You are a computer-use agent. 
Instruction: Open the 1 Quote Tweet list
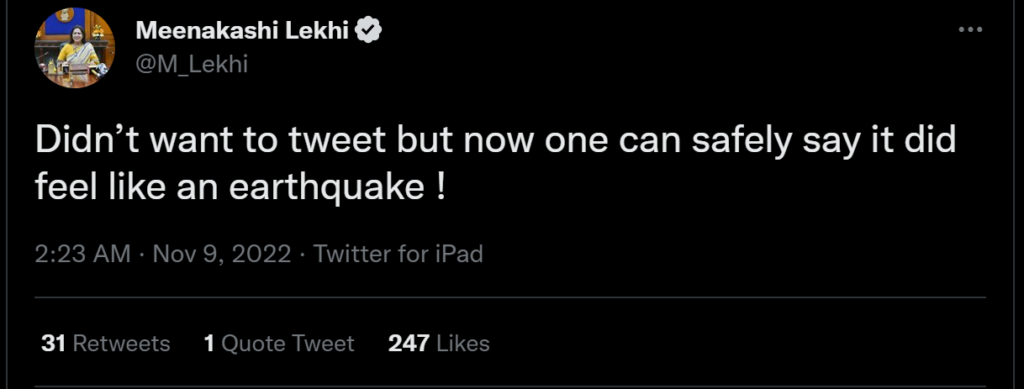coord(279,343)
